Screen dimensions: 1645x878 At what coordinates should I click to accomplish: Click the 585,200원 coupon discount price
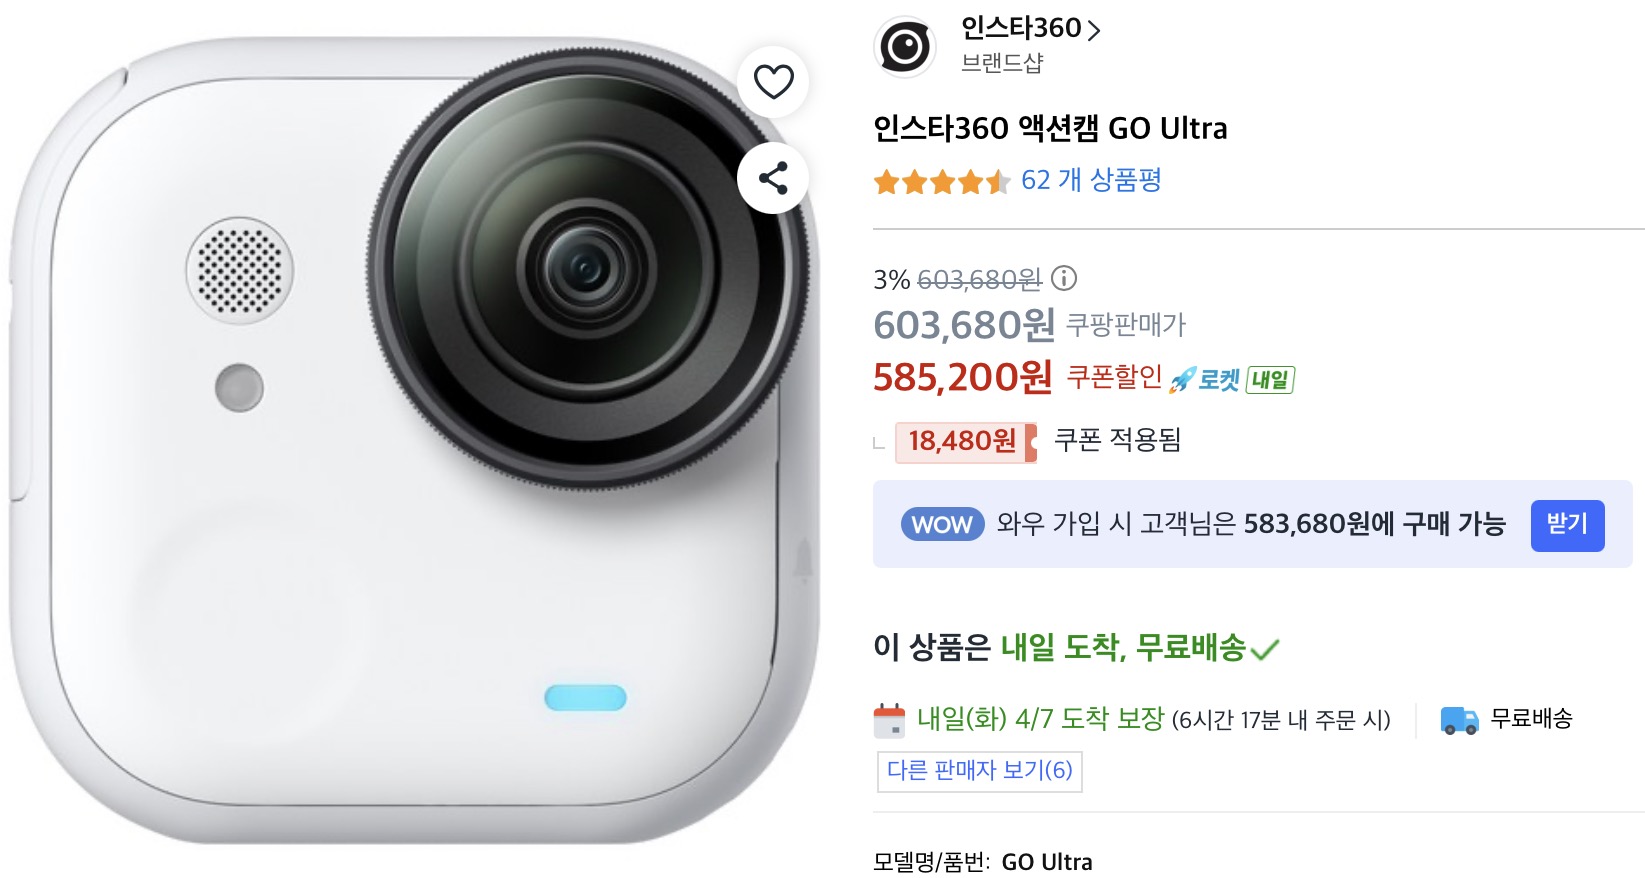pyautogui.click(x=963, y=377)
